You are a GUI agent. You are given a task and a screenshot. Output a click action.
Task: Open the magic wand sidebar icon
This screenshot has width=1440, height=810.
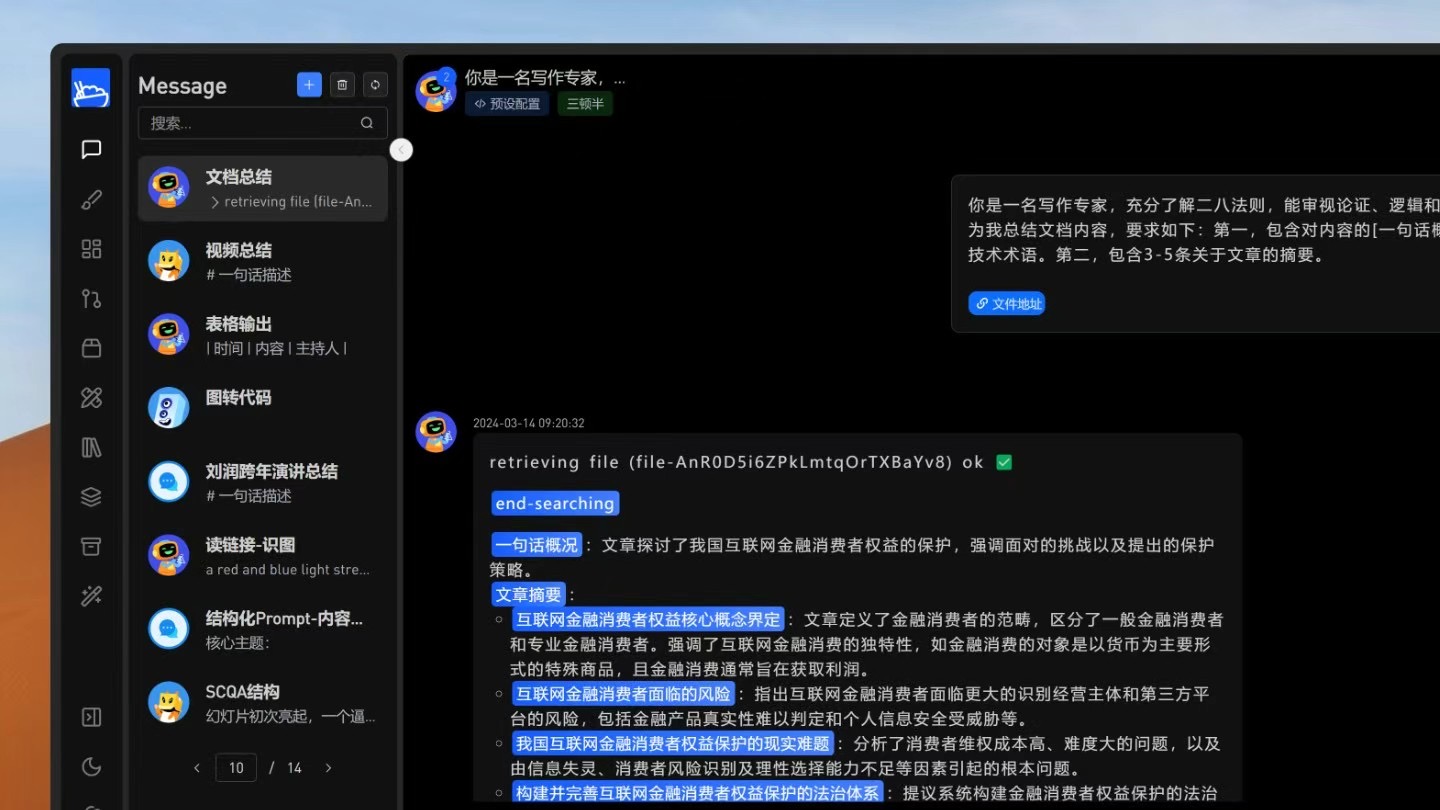click(91, 596)
